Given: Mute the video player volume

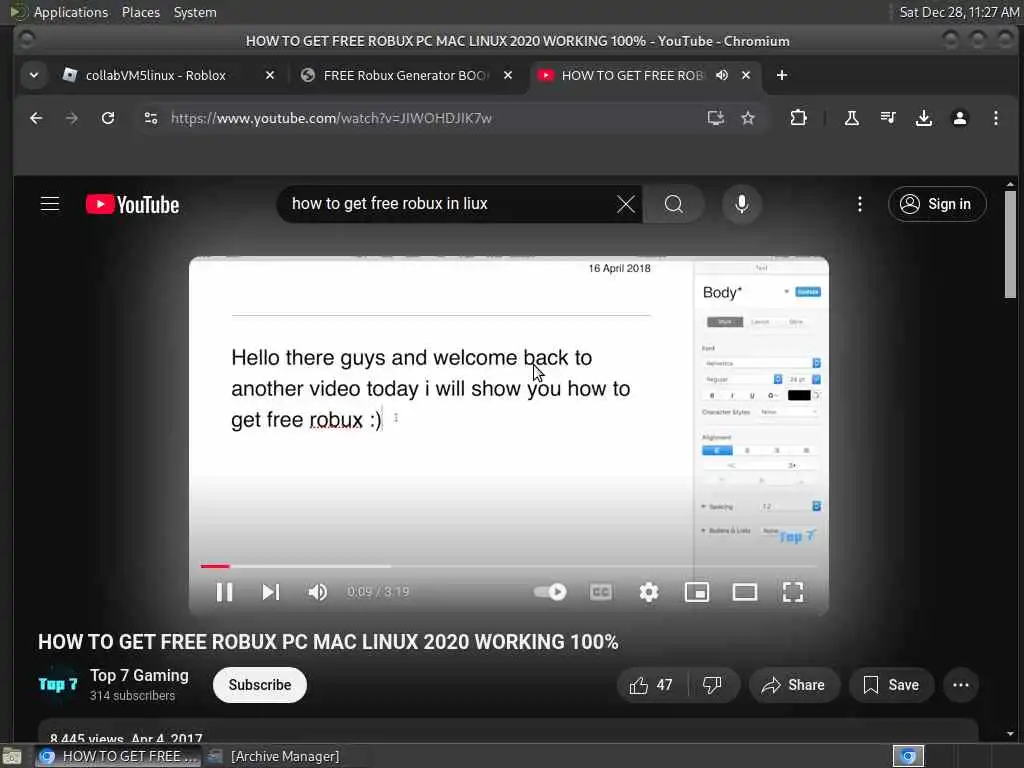Looking at the screenshot, I should pyautogui.click(x=317, y=592).
